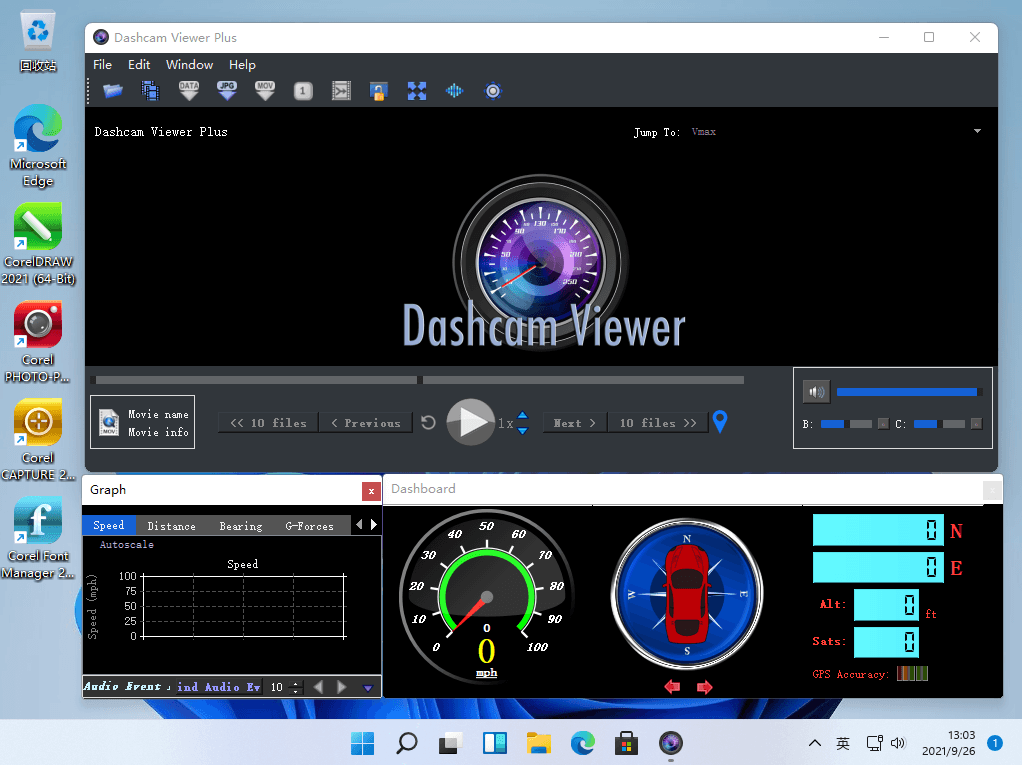Open the Edit menu
Screen dimensions: 1022x765
coord(139,65)
